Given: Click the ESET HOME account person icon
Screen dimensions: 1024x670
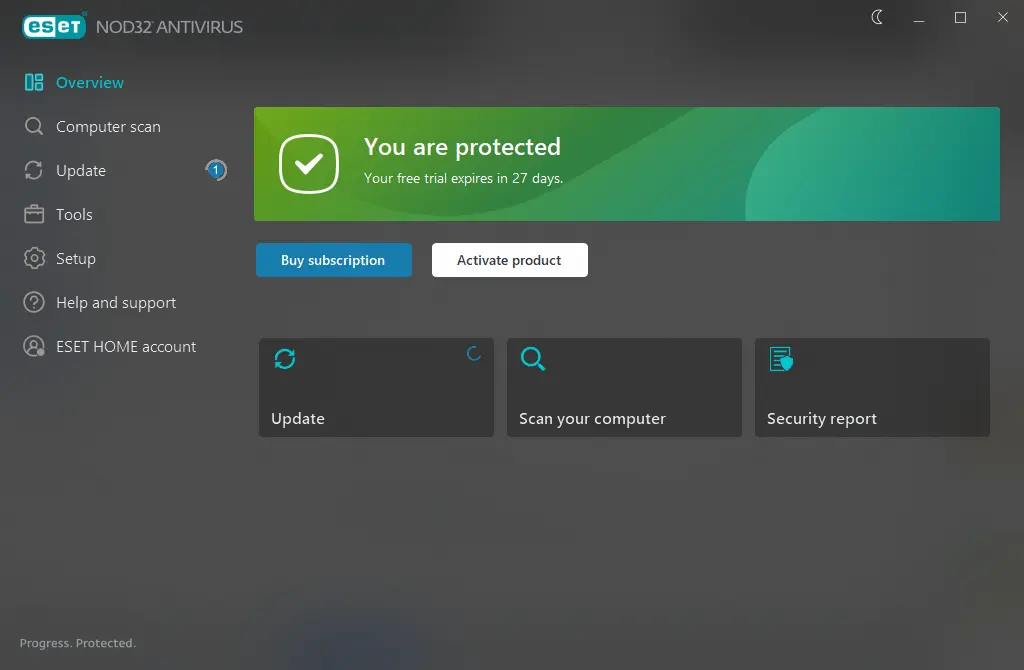Looking at the screenshot, I should pyautogui.click(x=34, y=346).
